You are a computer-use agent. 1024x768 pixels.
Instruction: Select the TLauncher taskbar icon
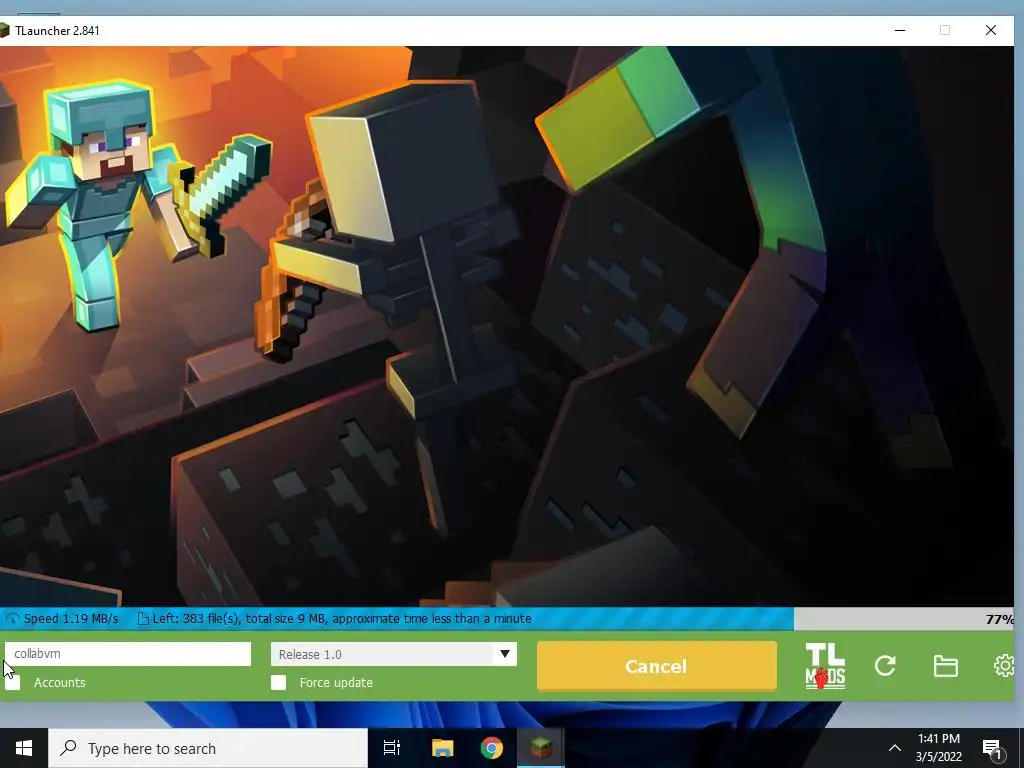click(541, 748)
